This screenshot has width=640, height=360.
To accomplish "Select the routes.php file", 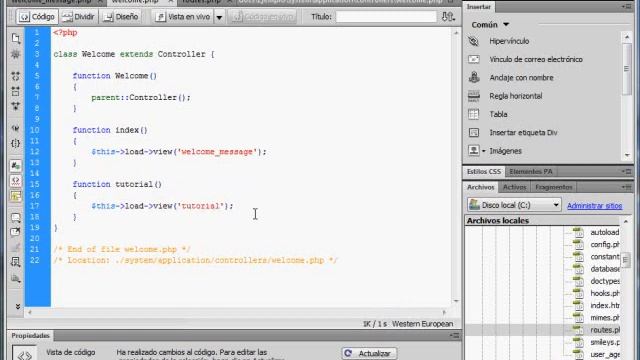I will [604, 330].
